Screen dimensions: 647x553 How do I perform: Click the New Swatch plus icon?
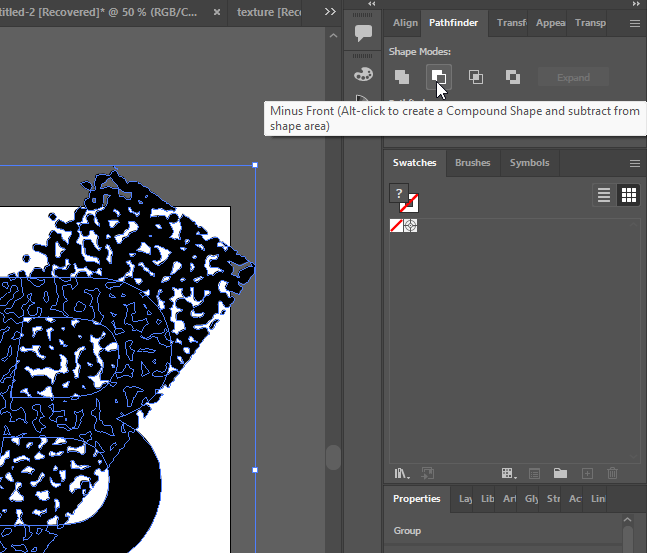(587, 473)
